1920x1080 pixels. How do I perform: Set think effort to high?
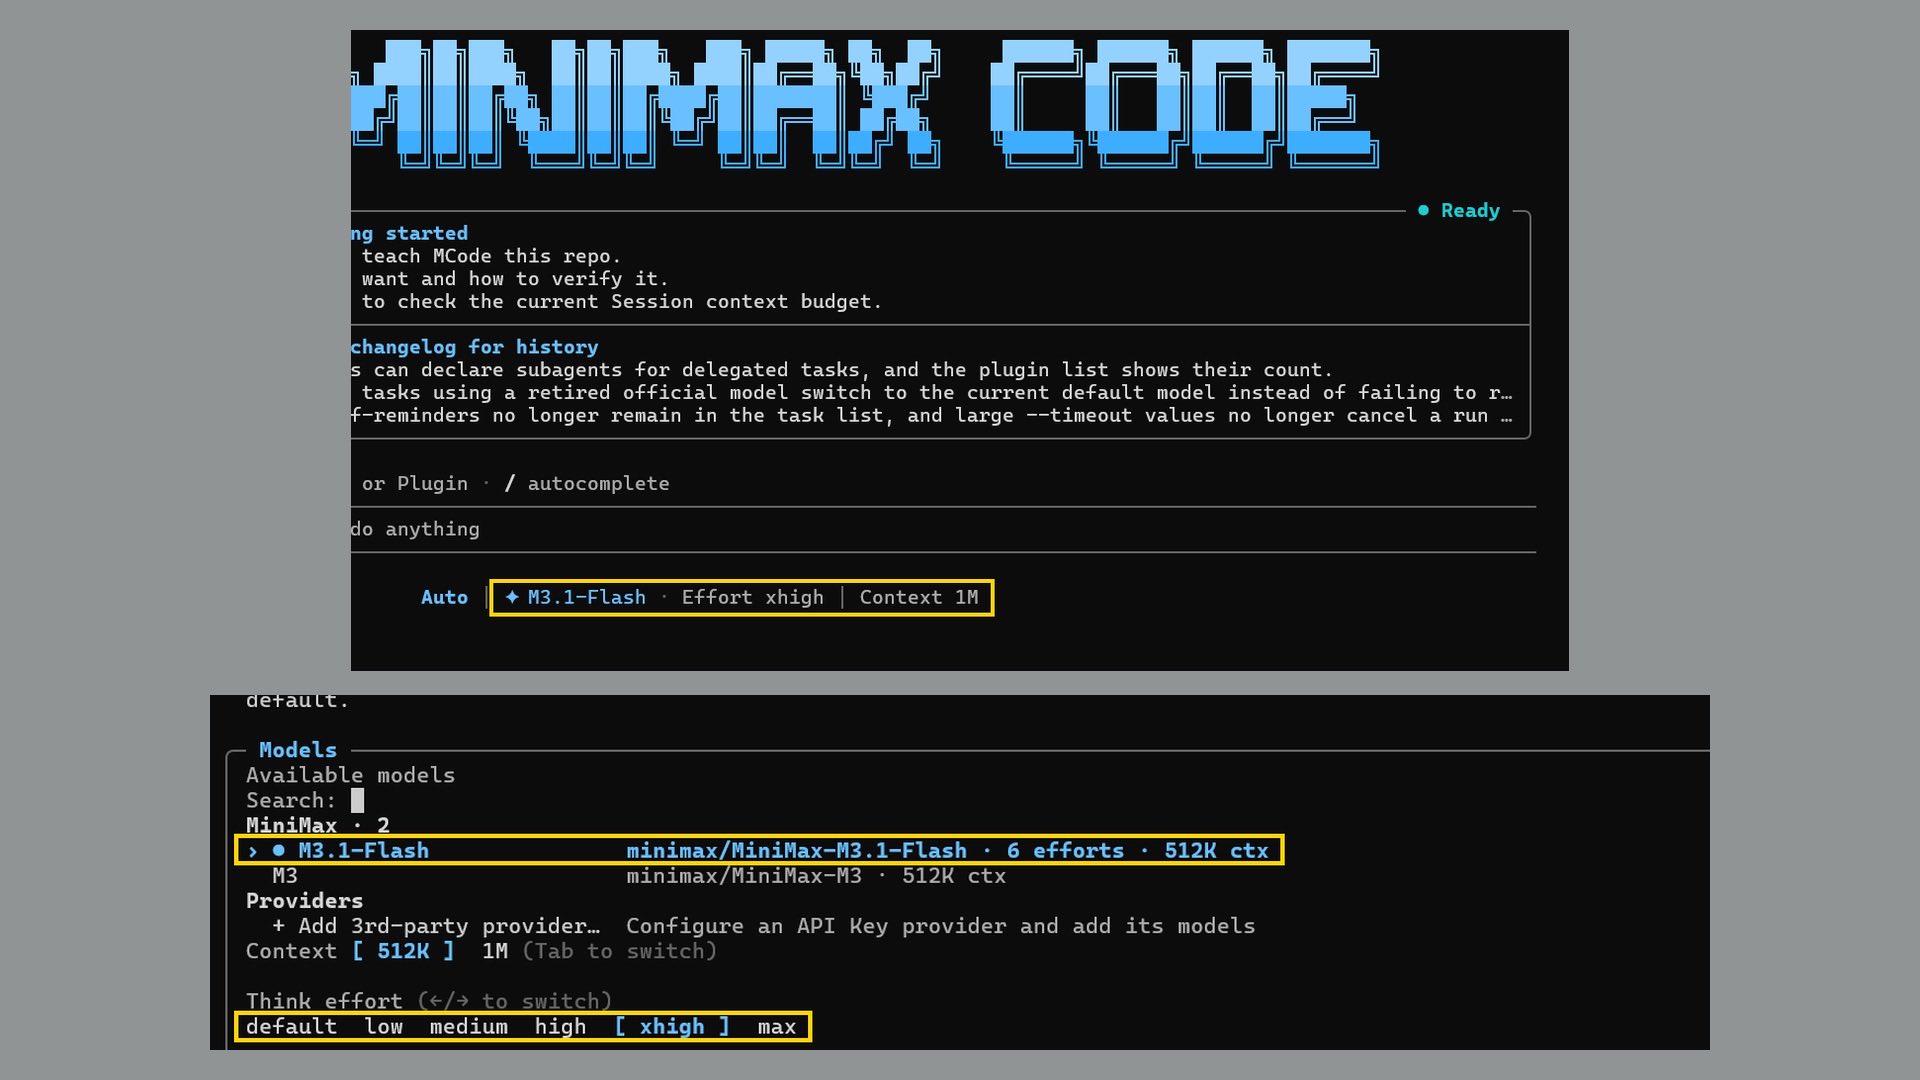pyautogui.click(x=560, y=1026)
